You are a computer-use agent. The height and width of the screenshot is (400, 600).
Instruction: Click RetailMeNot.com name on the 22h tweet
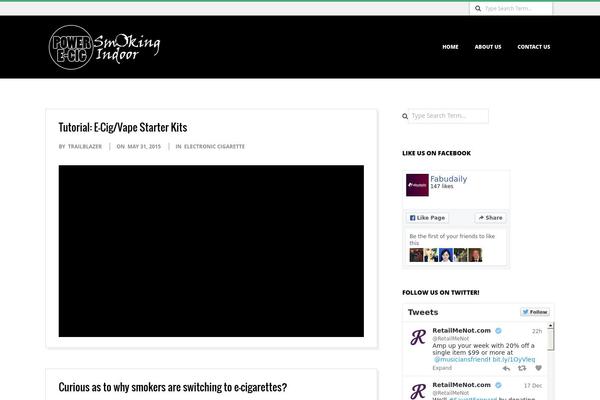tap(461, 330)
